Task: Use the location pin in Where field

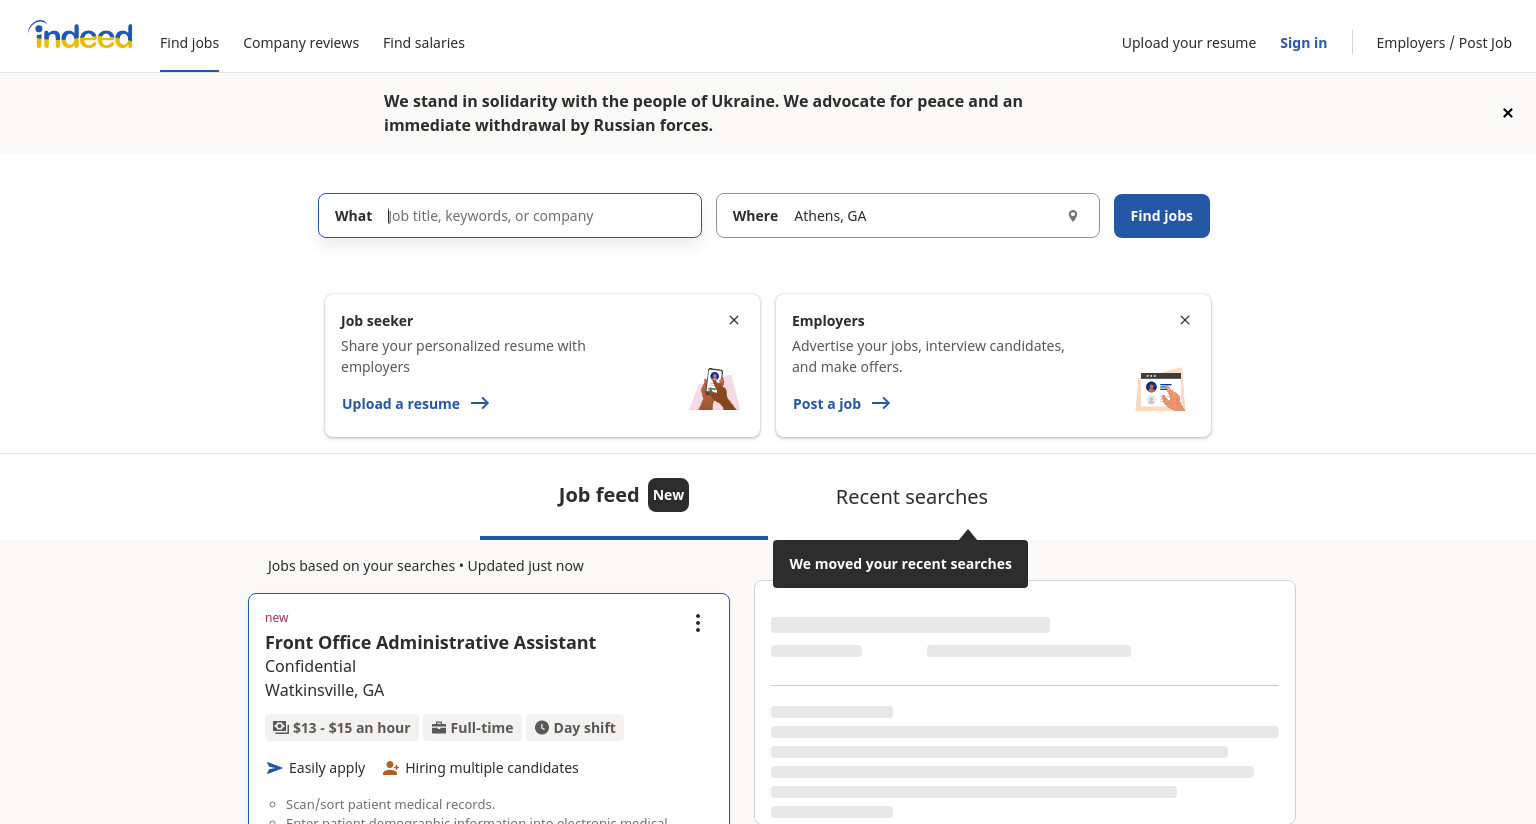Action: (x=1073, y=216)
